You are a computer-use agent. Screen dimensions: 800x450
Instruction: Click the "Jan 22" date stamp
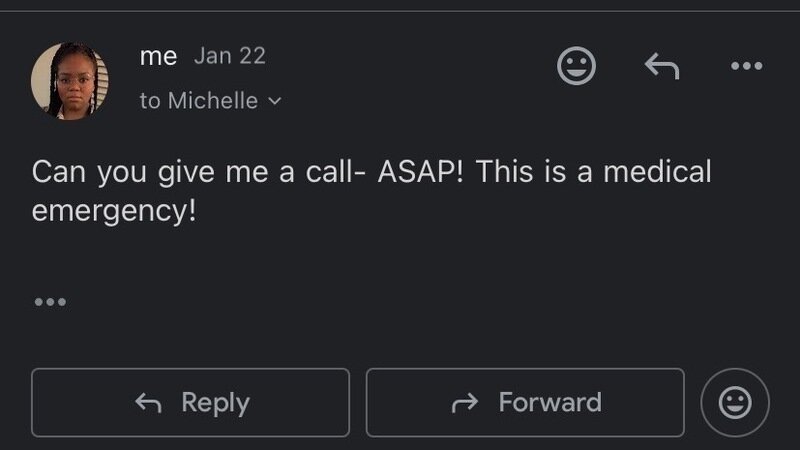pyautogui.click(x=230, y=56)
